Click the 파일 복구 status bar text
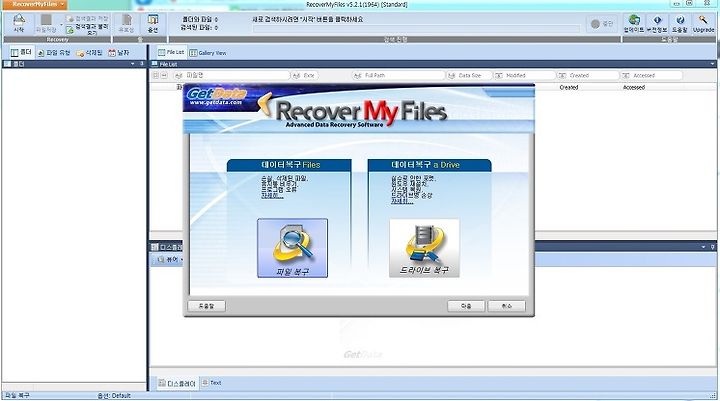The height and width of the screenshot is (401, 720). (x=17, y=395)
